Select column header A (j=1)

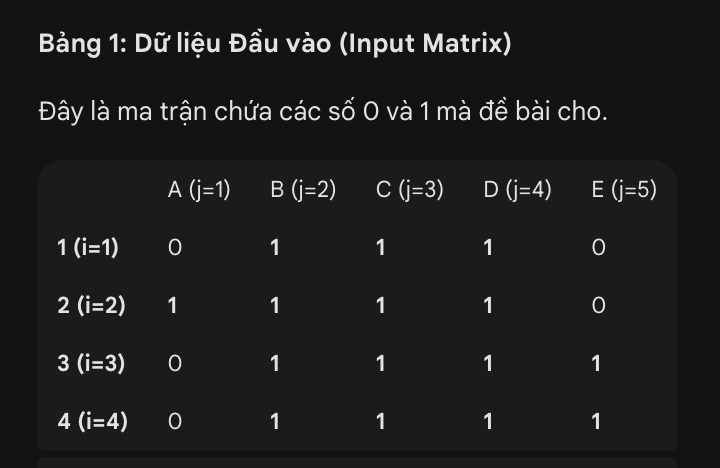coord(199,190)
